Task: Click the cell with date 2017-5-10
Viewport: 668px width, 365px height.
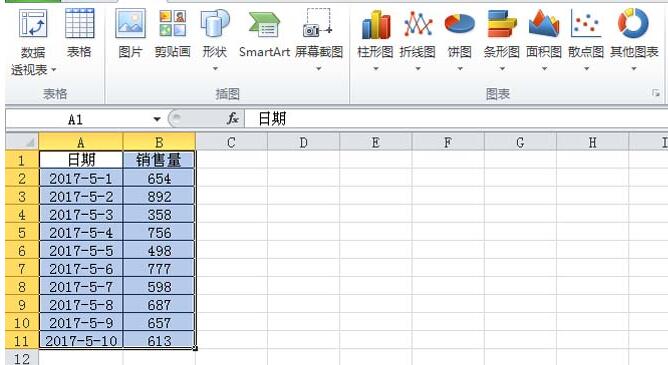Action: coord(81,341)
